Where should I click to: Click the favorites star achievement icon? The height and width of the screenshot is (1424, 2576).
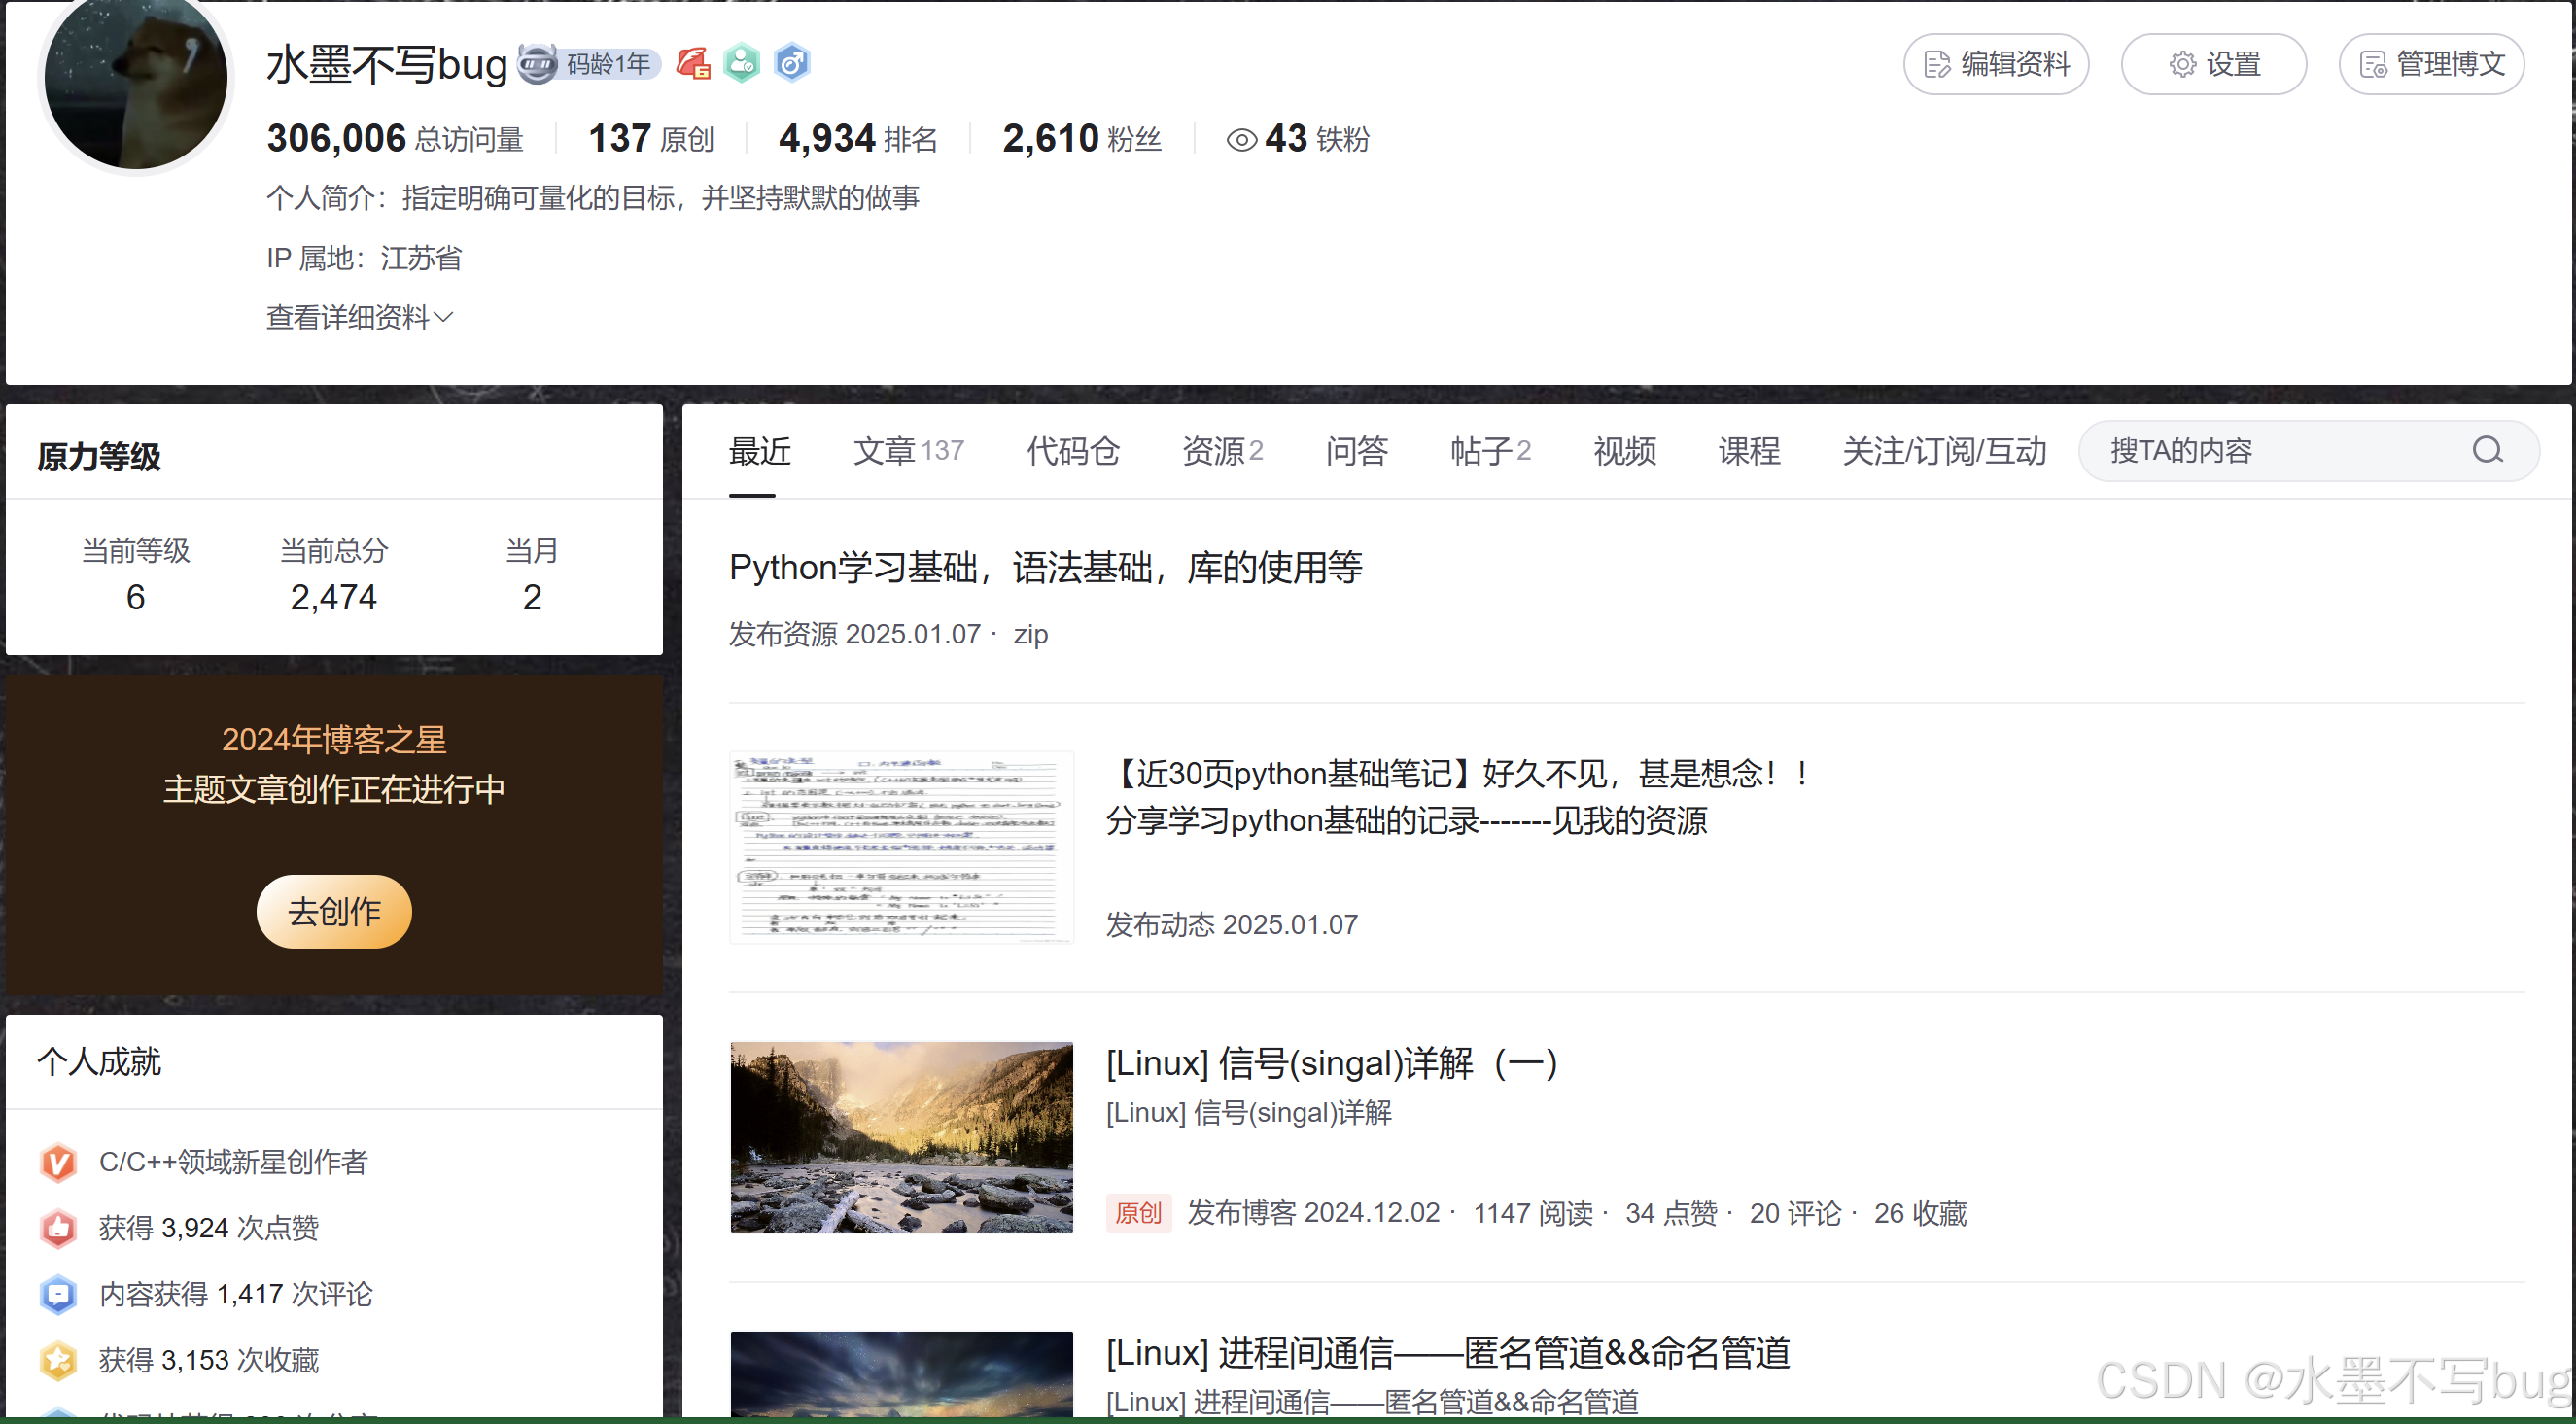click(x=58, y=1360)
